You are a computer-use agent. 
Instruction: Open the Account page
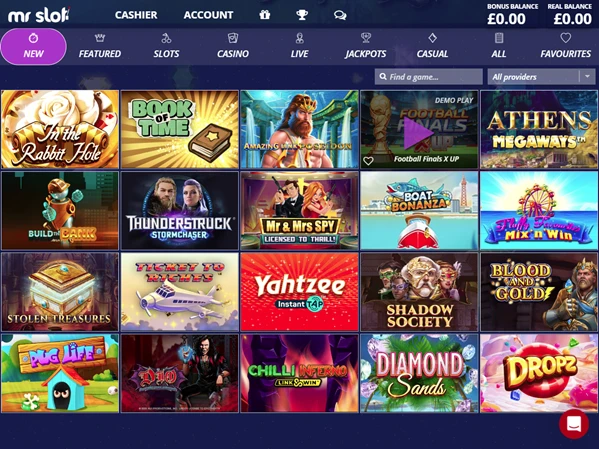click(x=209, y=15)
